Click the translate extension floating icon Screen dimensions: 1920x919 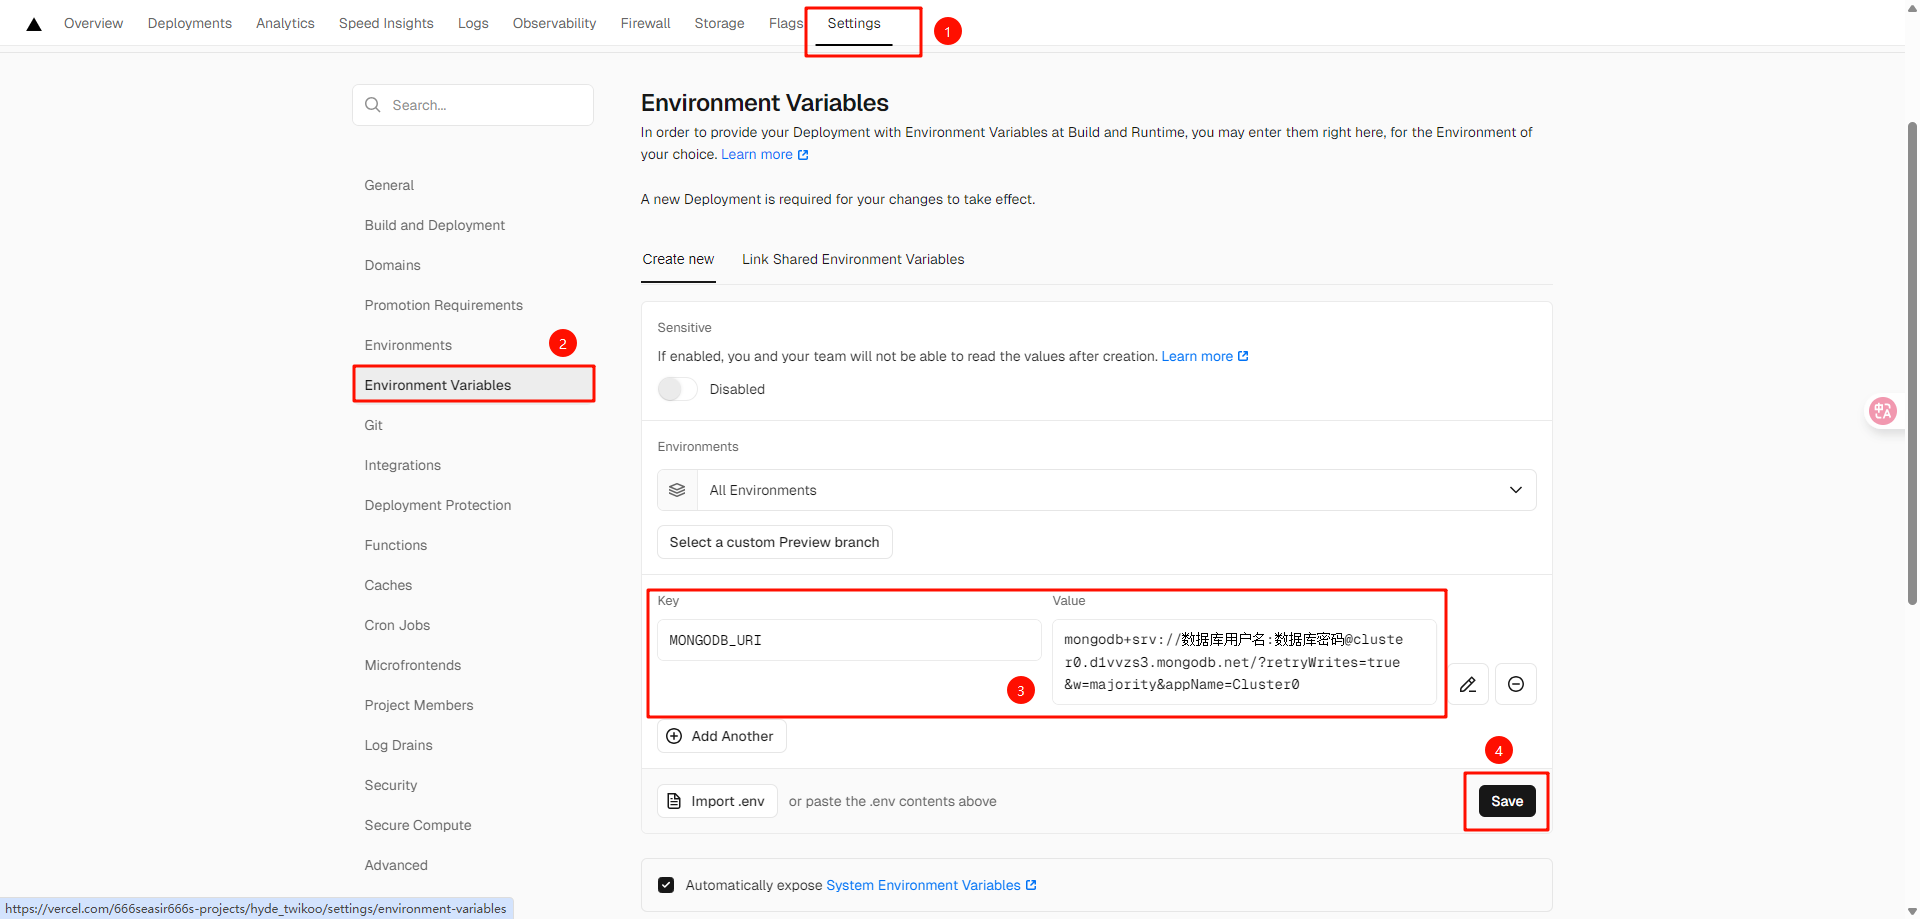(1883, 411)
